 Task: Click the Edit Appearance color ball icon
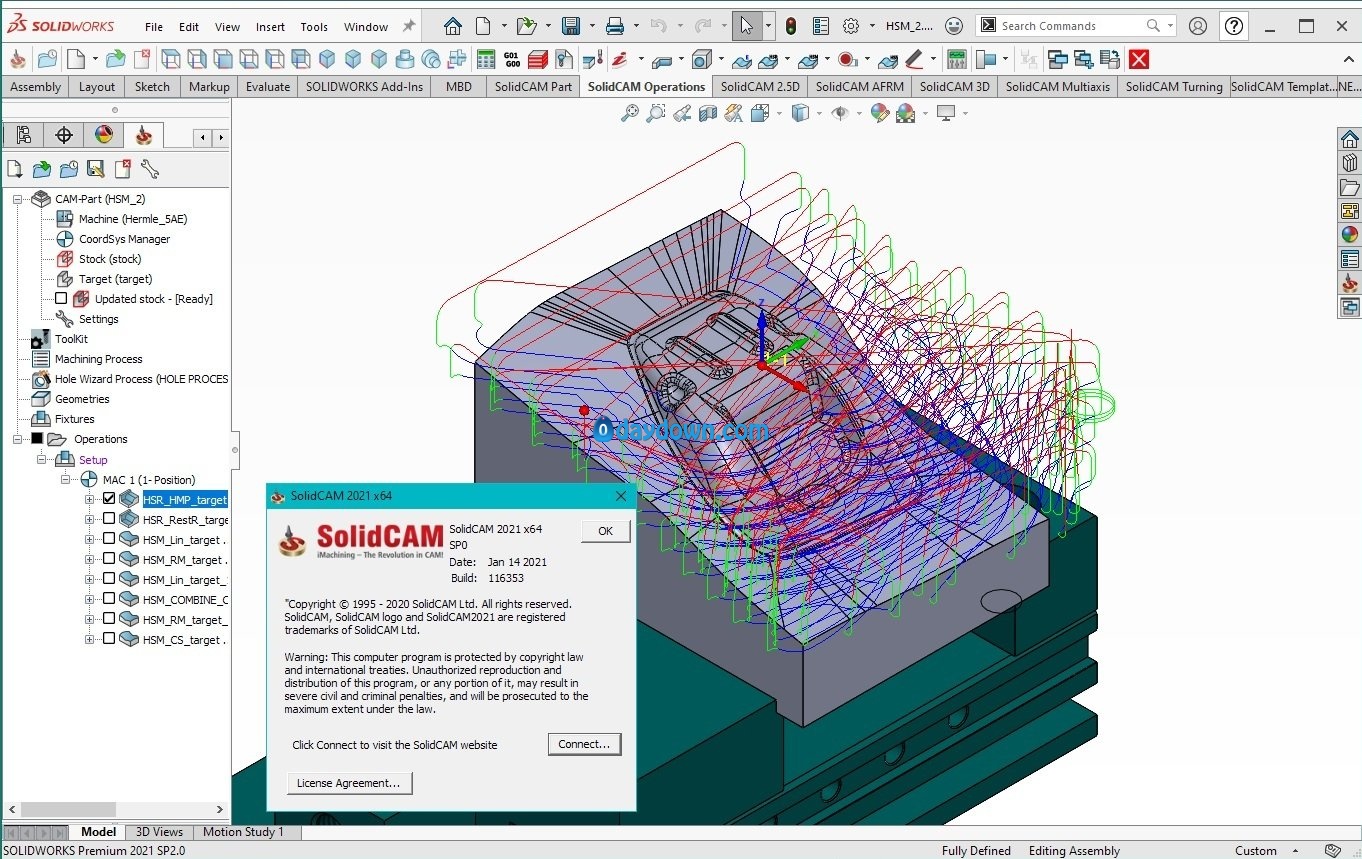click(x=880, y=114)
